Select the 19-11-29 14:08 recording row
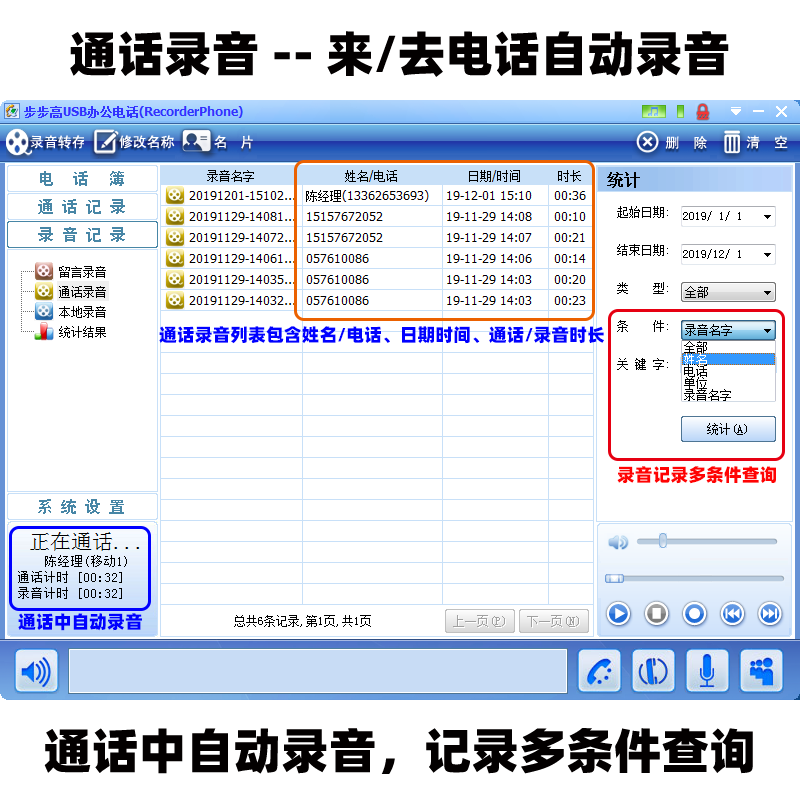Image resolution: width=800 pixels, height=800 pixels. tap(377, 216)
